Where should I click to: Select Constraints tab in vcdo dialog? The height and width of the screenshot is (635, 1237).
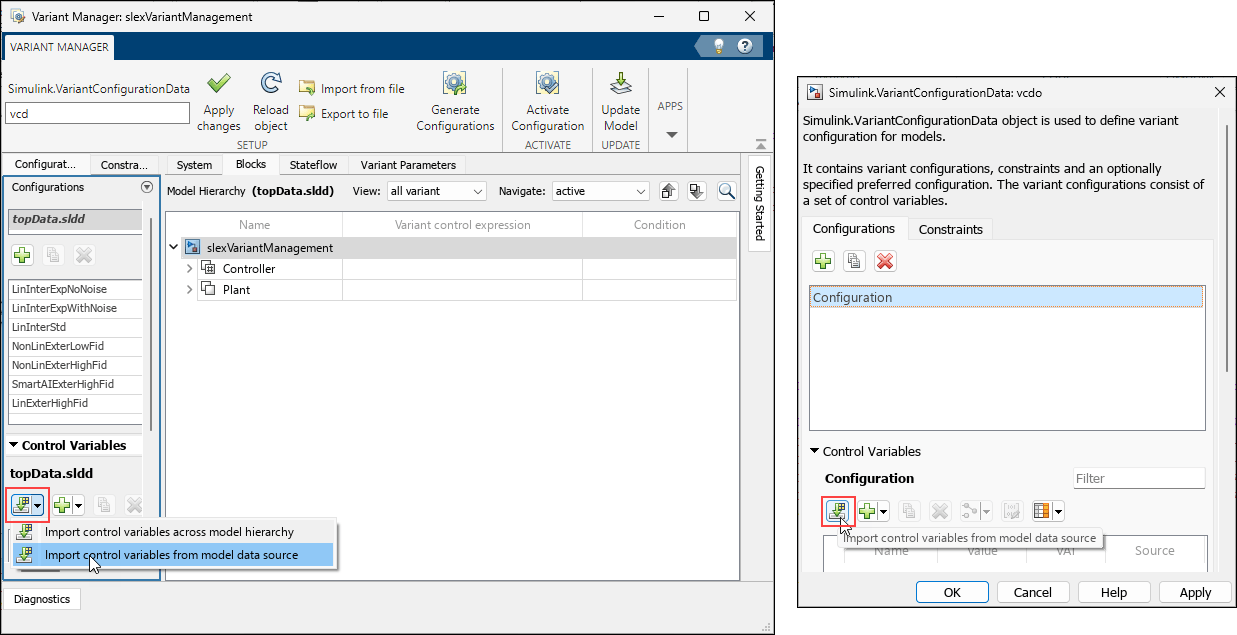[951, 229]
